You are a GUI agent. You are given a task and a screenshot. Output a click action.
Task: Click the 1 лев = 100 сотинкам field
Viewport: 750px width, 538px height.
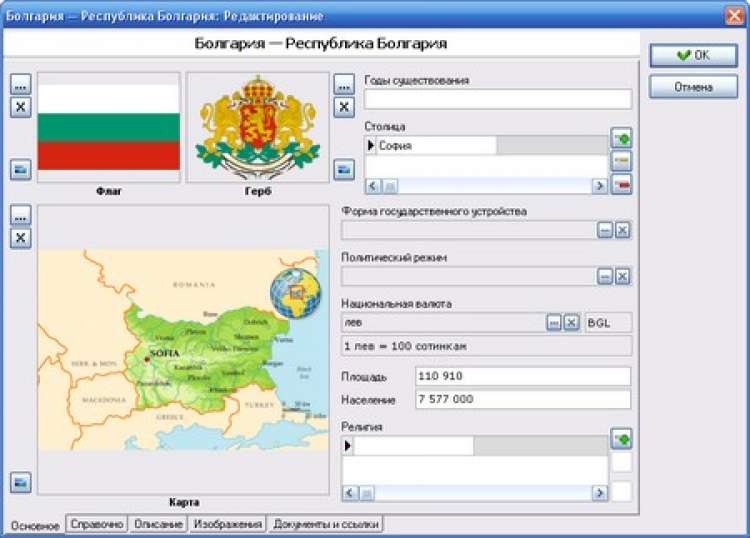point(486,346)
